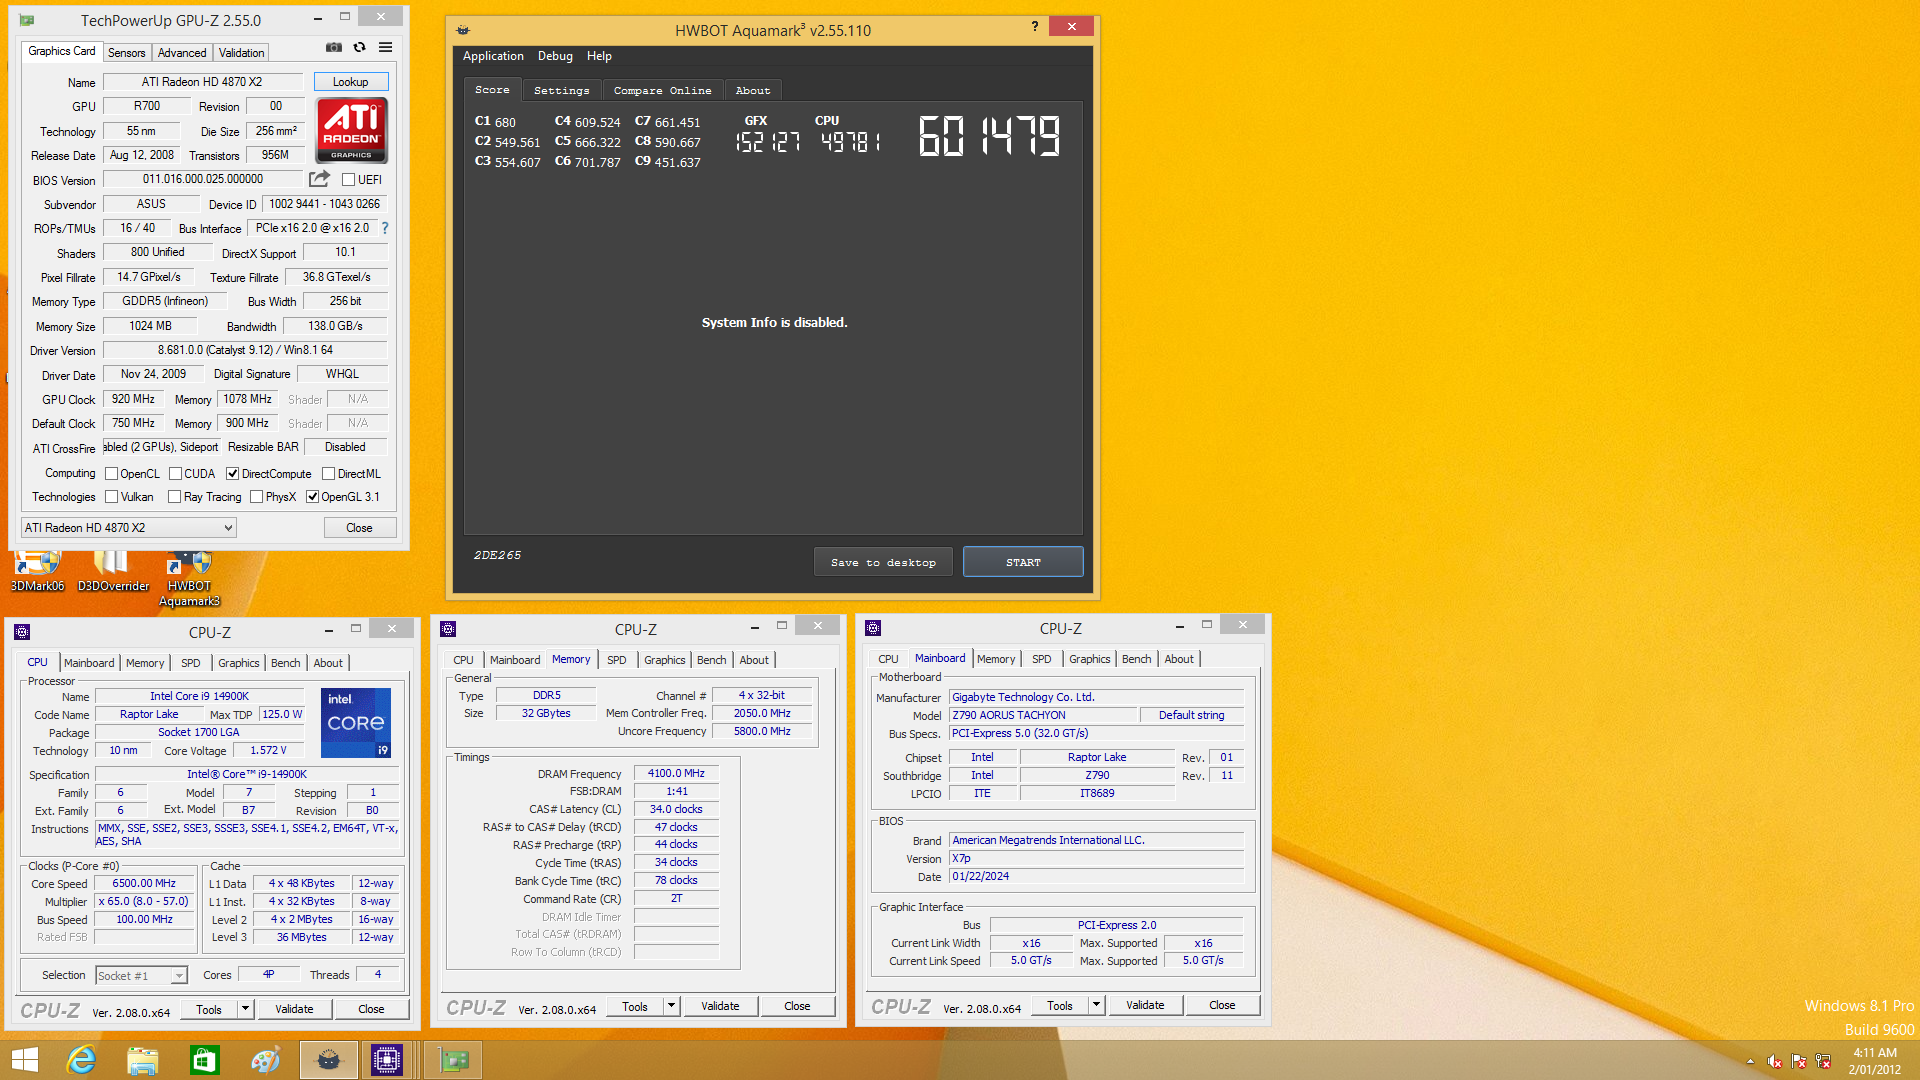The width and height of the screenshot is (1920, 1080).
Task: Toggle the CUDA checkbox
Action: pos(175,474)
